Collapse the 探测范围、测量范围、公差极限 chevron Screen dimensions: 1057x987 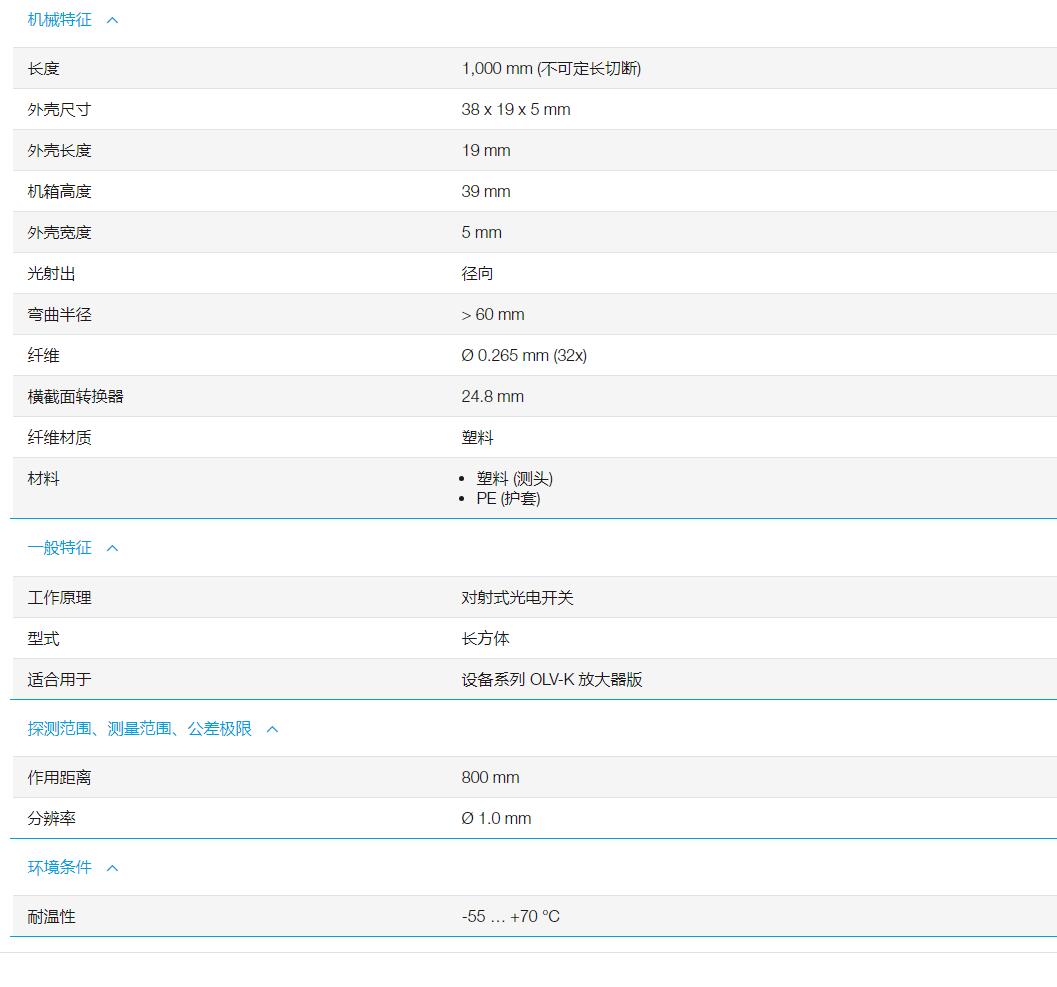click(271, 729)
